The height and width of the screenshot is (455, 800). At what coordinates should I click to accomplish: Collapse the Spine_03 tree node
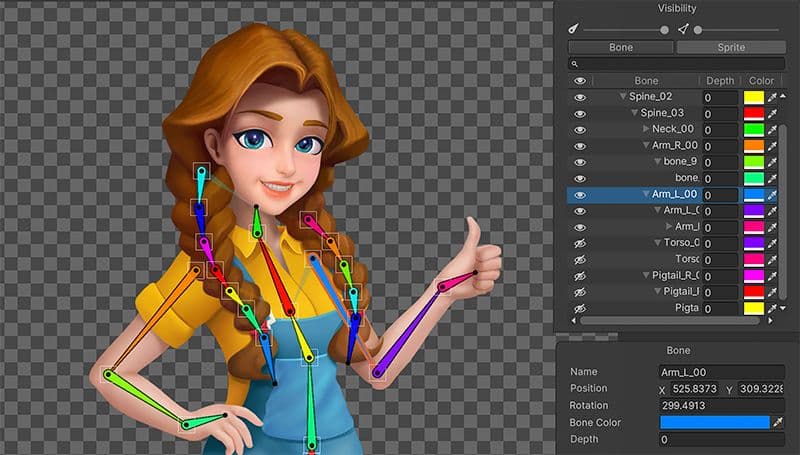[x=635, y=113]
